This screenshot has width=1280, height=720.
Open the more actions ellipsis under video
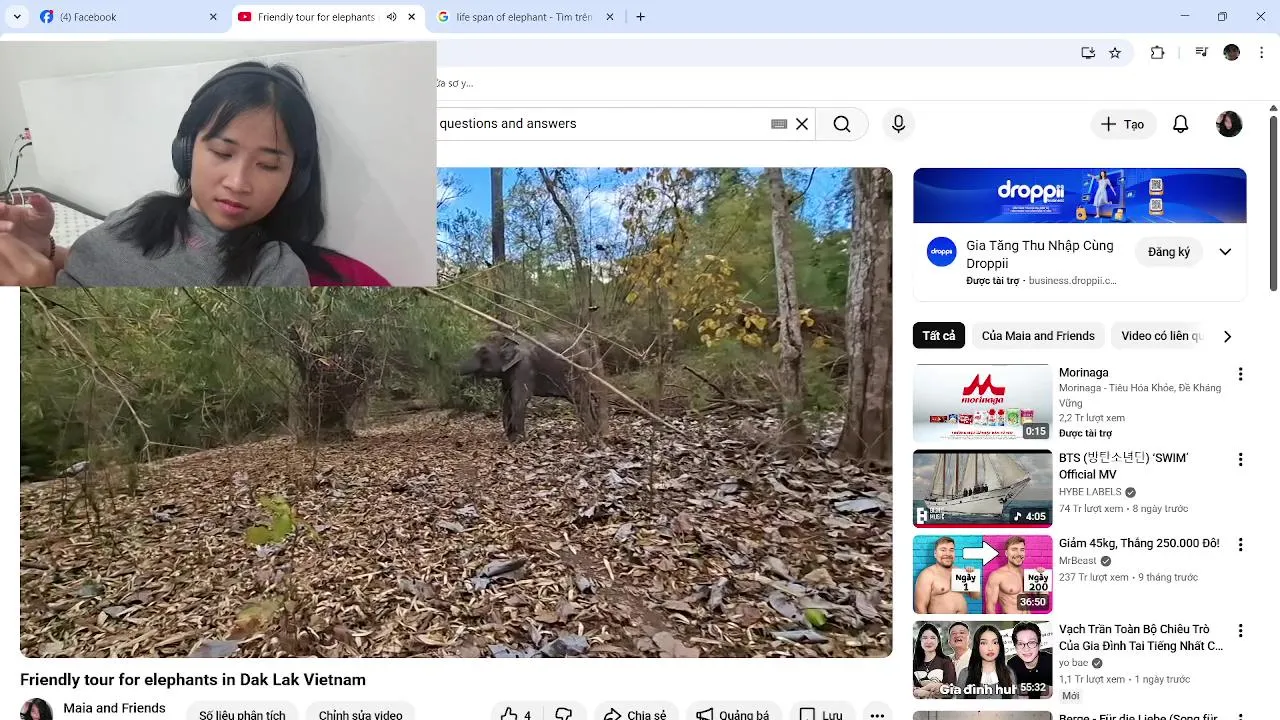pos(877,714)
